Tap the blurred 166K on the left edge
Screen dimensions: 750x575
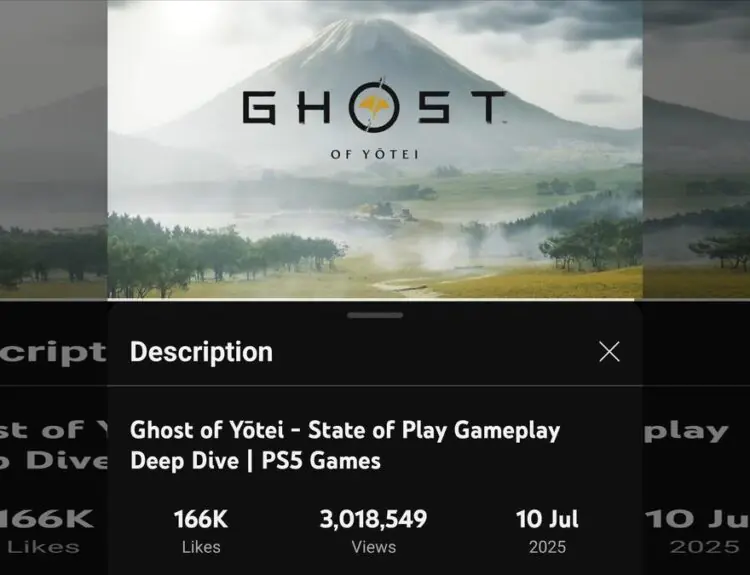47,518
